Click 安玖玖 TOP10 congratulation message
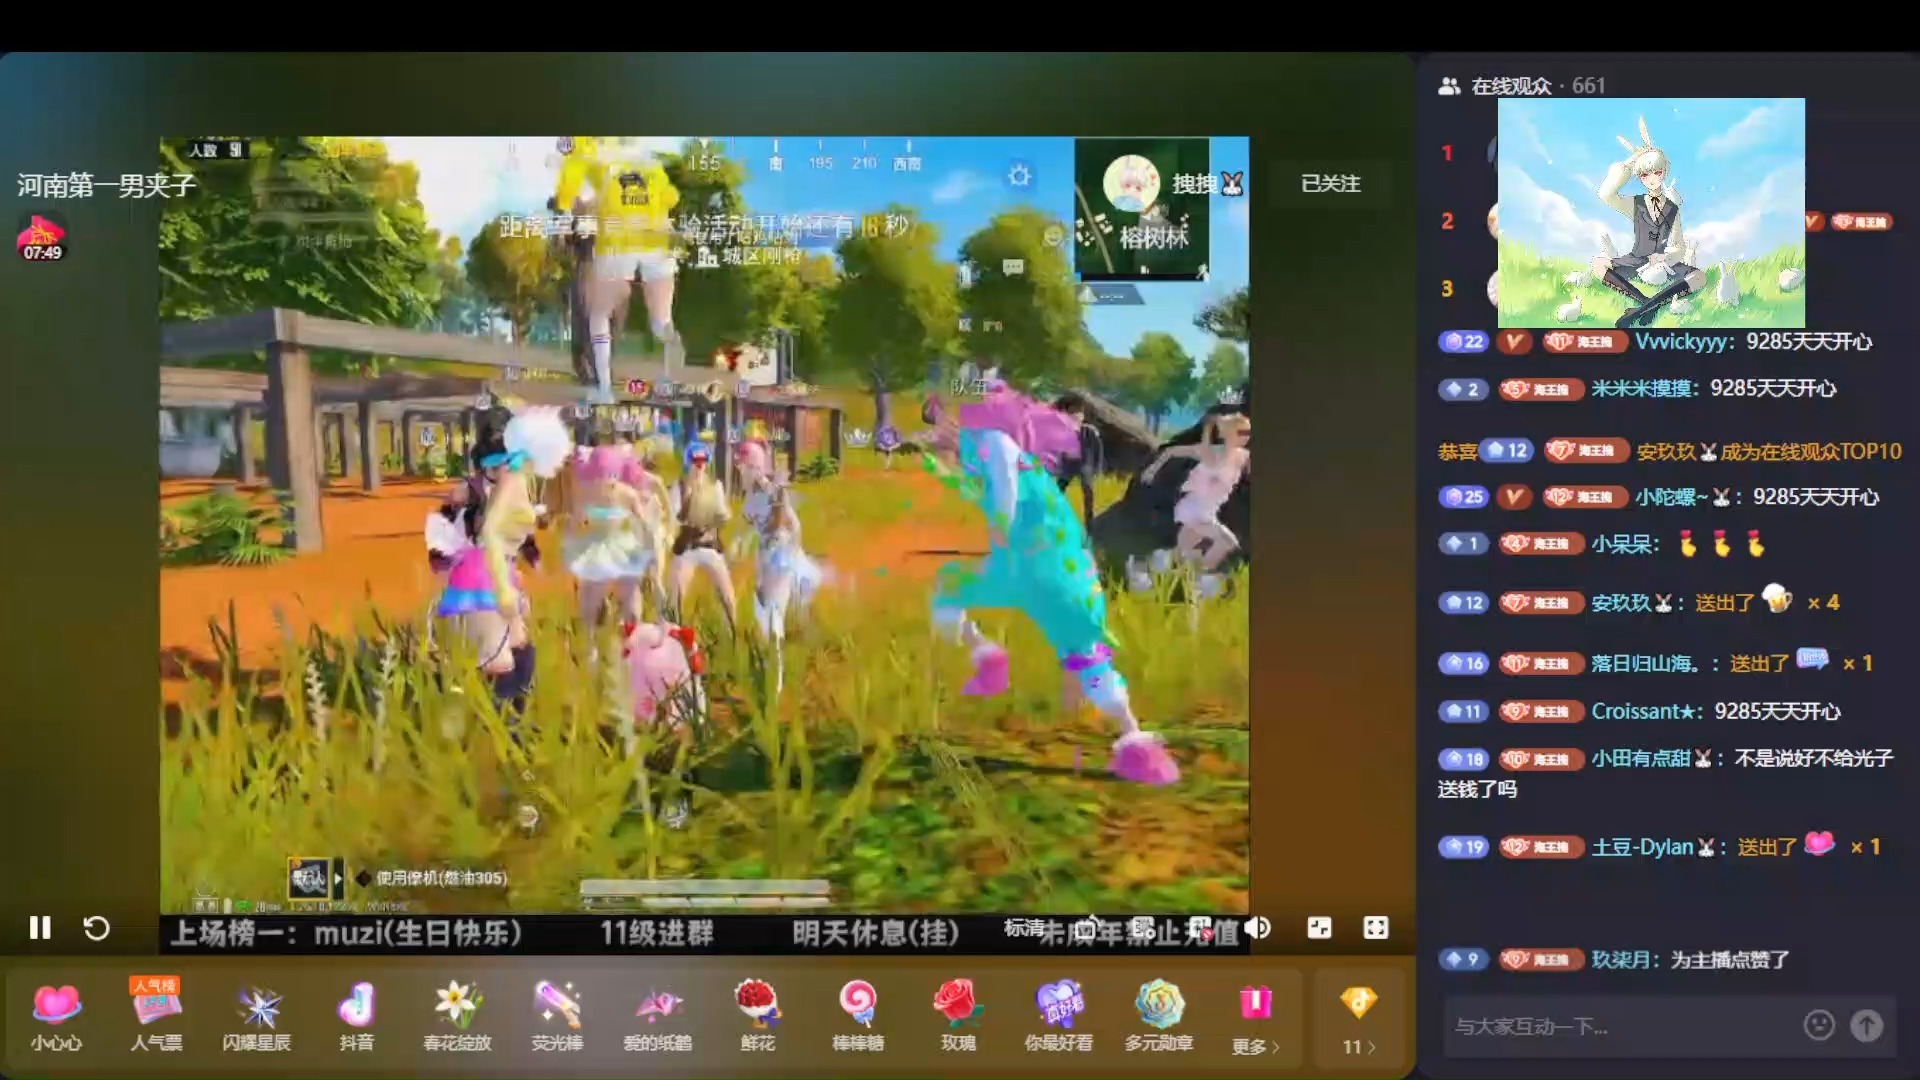The width and height of the screenshot is (1920, 1080). pos(1670,451)
